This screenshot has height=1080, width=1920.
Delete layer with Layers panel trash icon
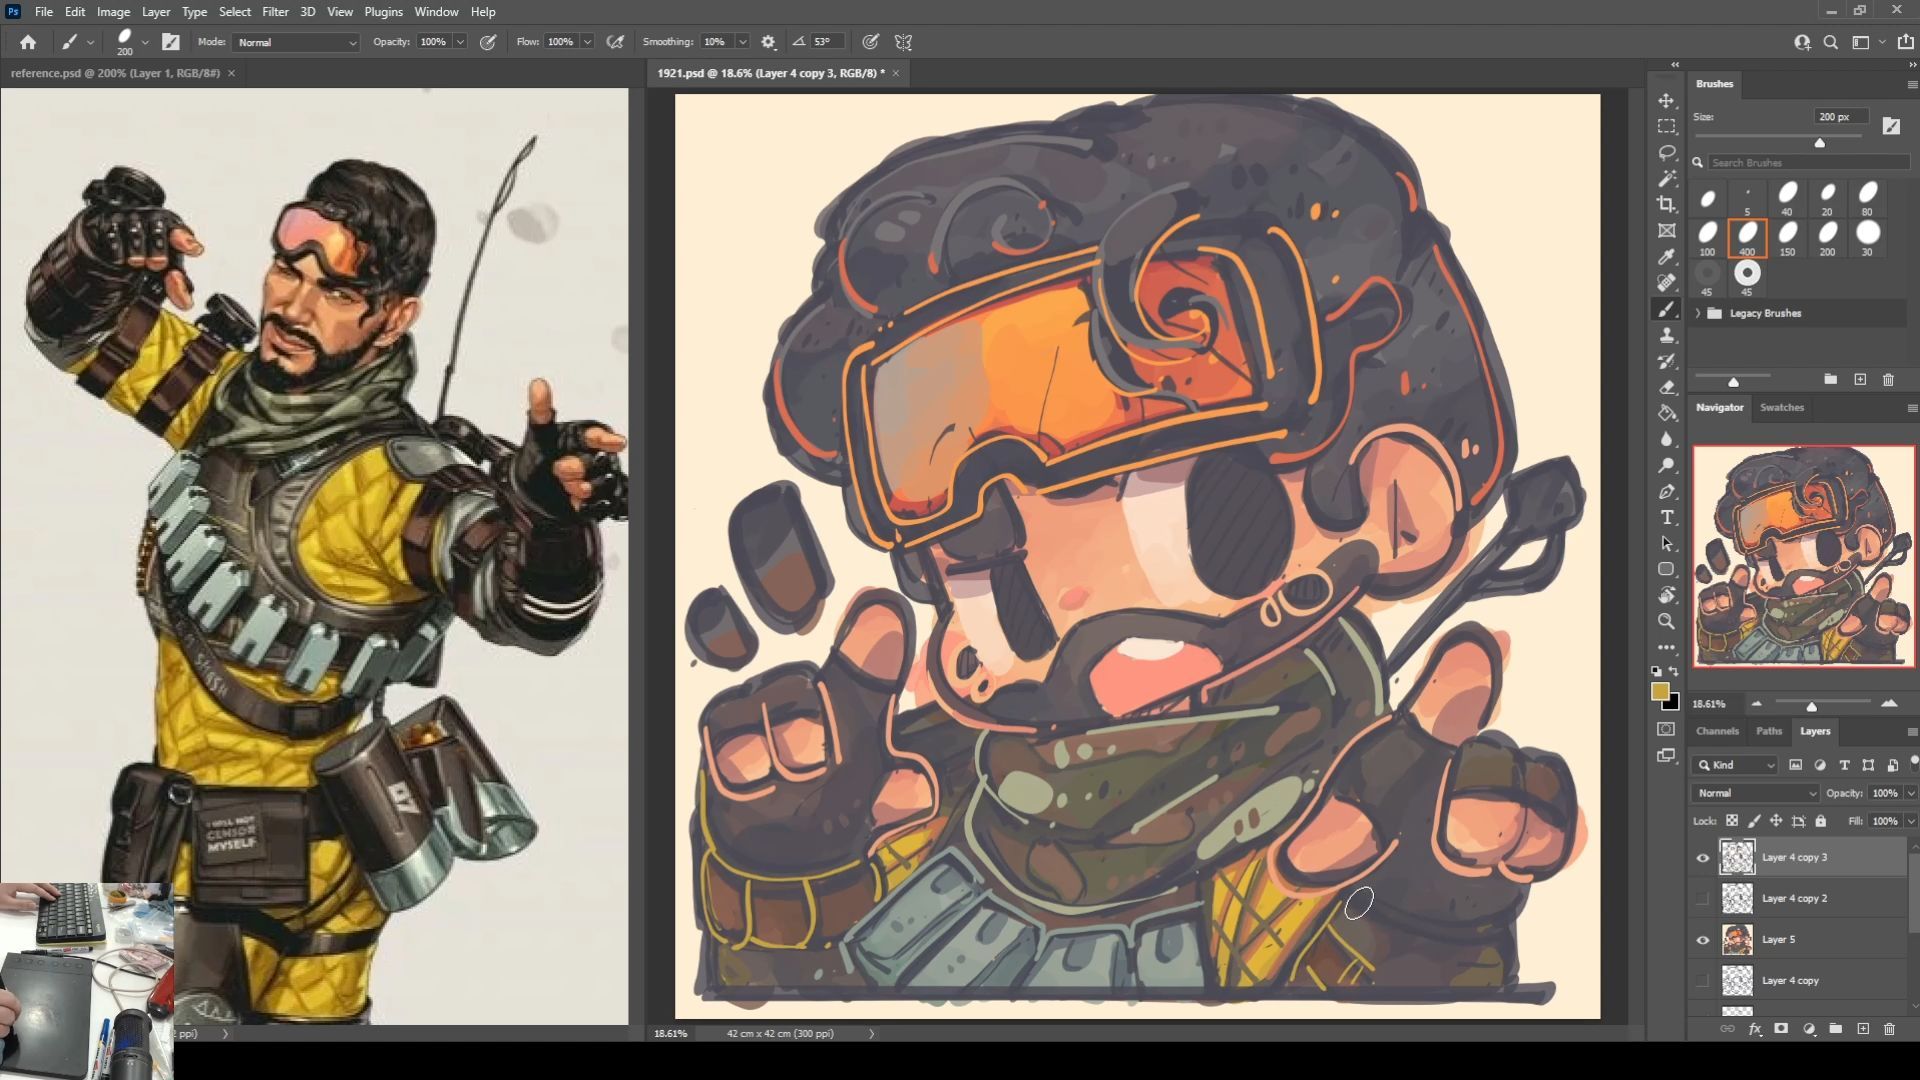(x=1889, y=1028)
